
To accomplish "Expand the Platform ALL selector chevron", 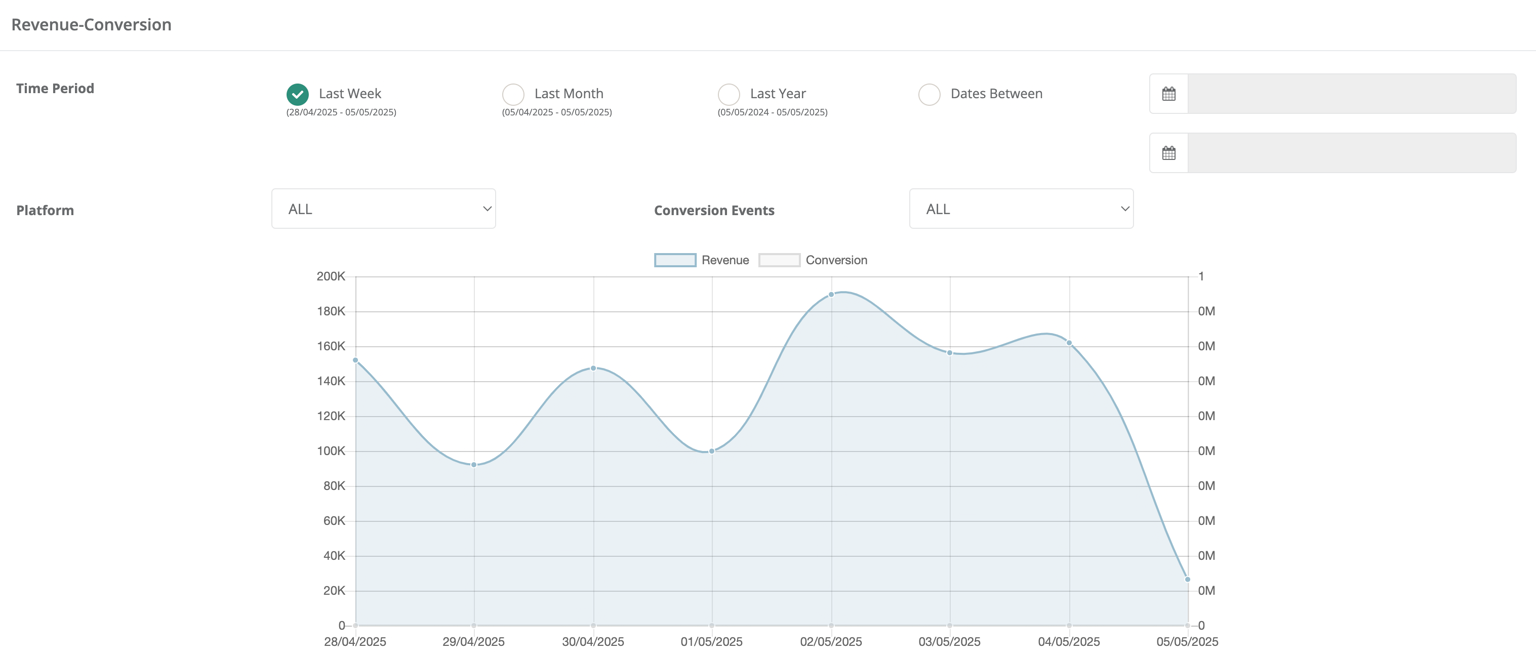I will (x=486, y=208).
